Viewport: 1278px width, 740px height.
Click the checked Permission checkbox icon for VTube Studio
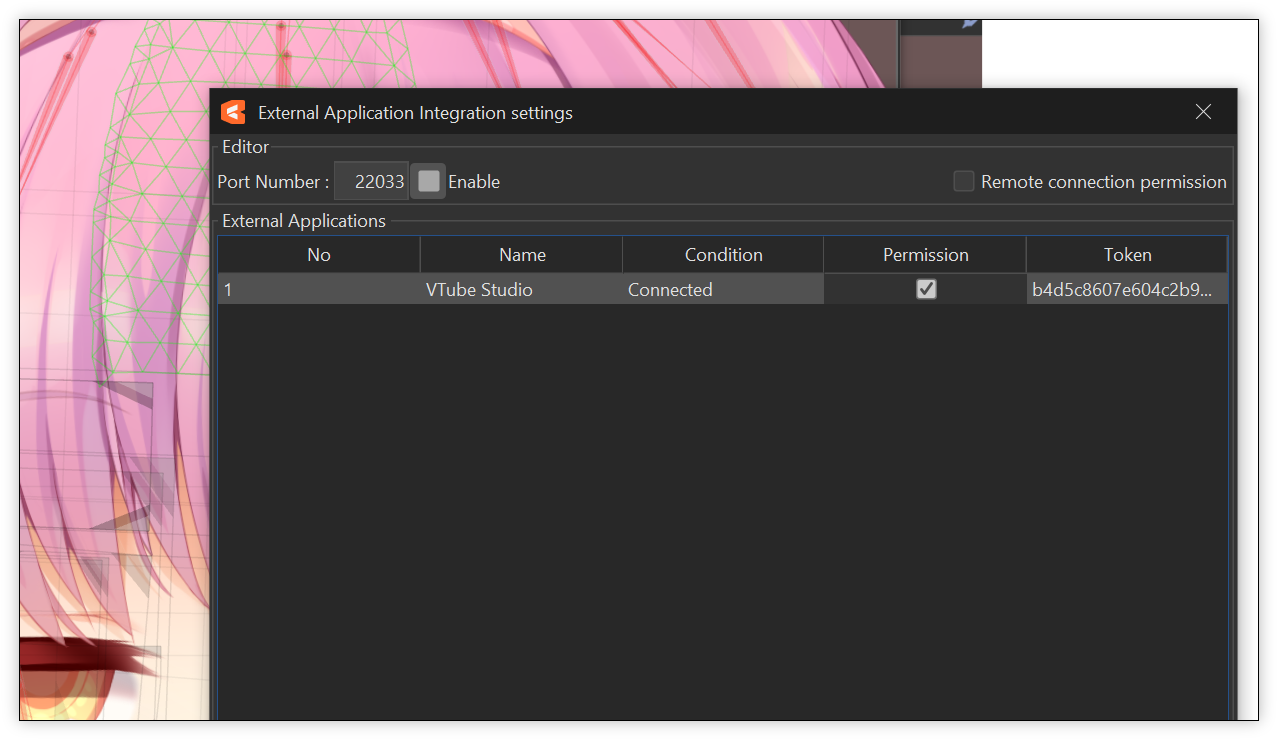[925, 289]
